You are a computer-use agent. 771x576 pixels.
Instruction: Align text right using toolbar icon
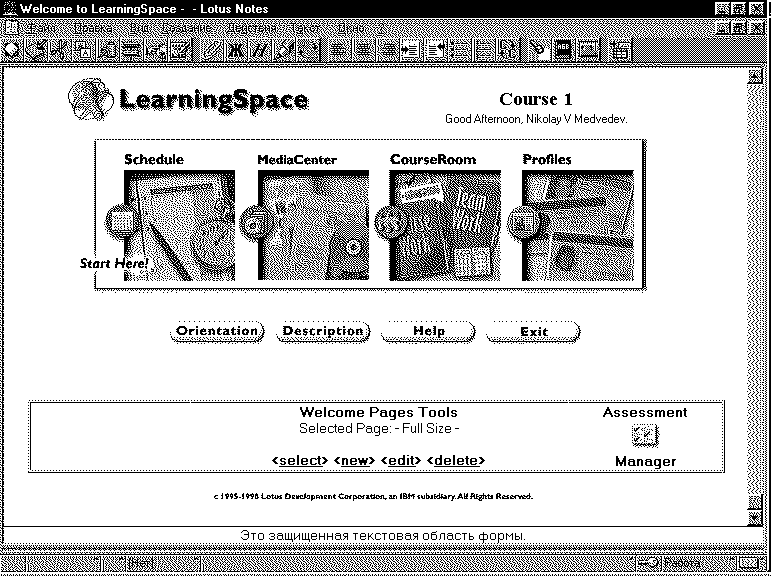[387, 51]
